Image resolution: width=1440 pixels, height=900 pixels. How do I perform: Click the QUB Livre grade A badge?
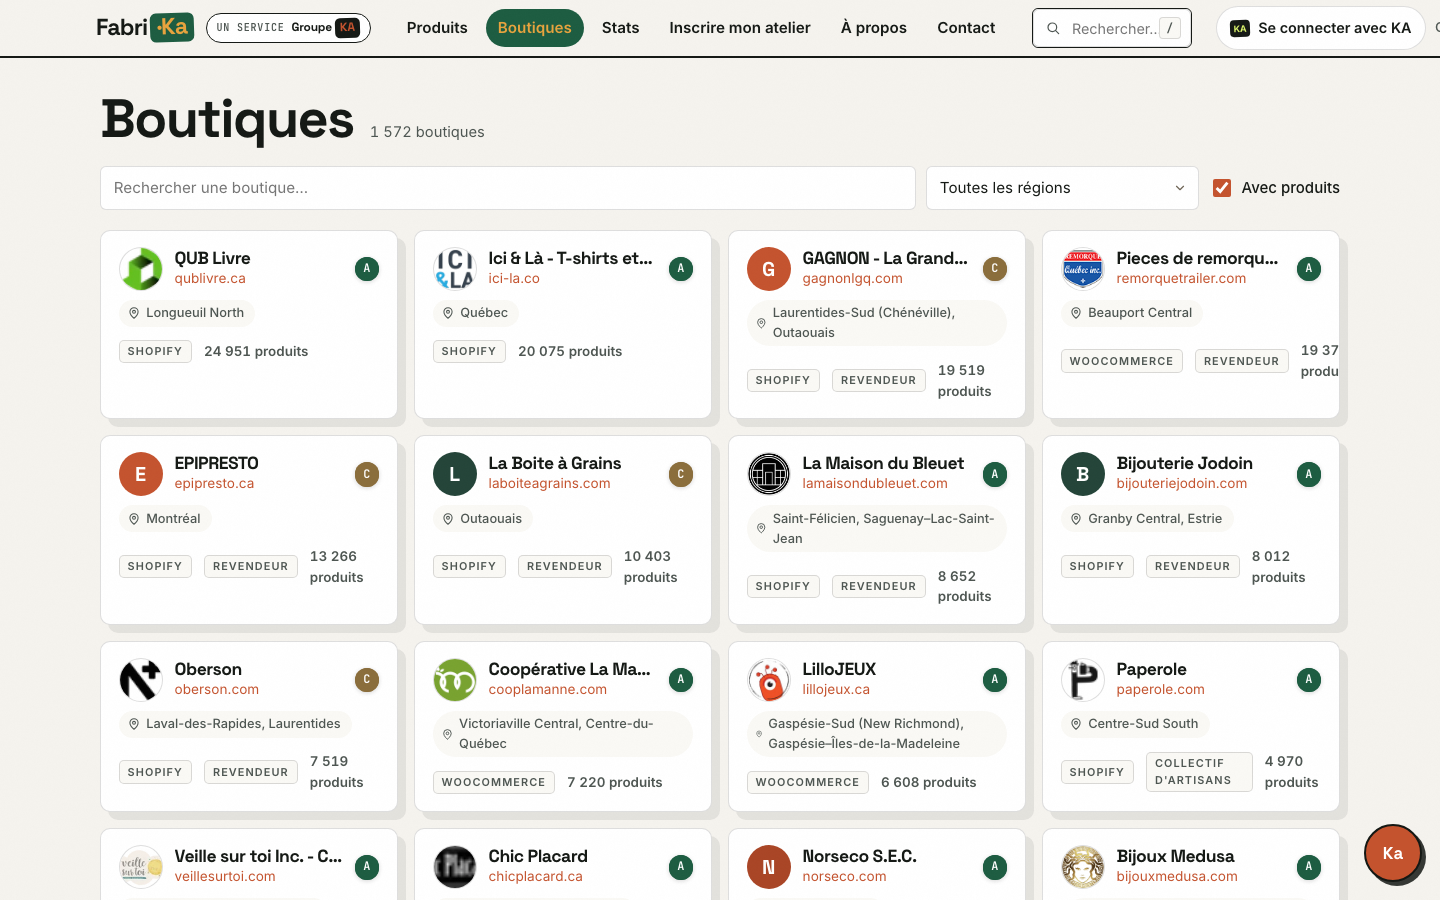367,268
